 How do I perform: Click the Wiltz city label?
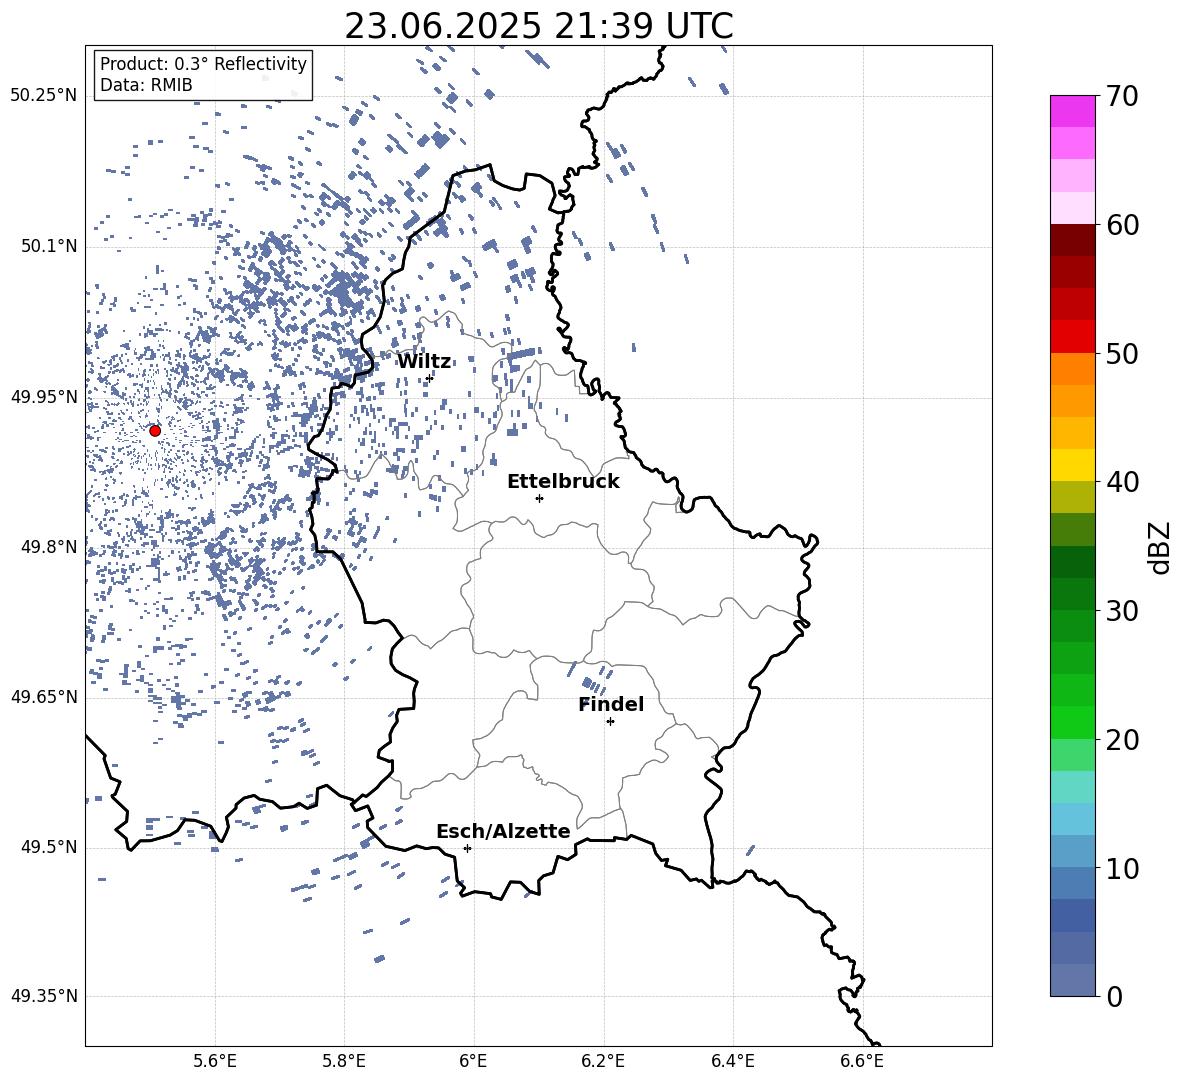(x=424, y=362)
